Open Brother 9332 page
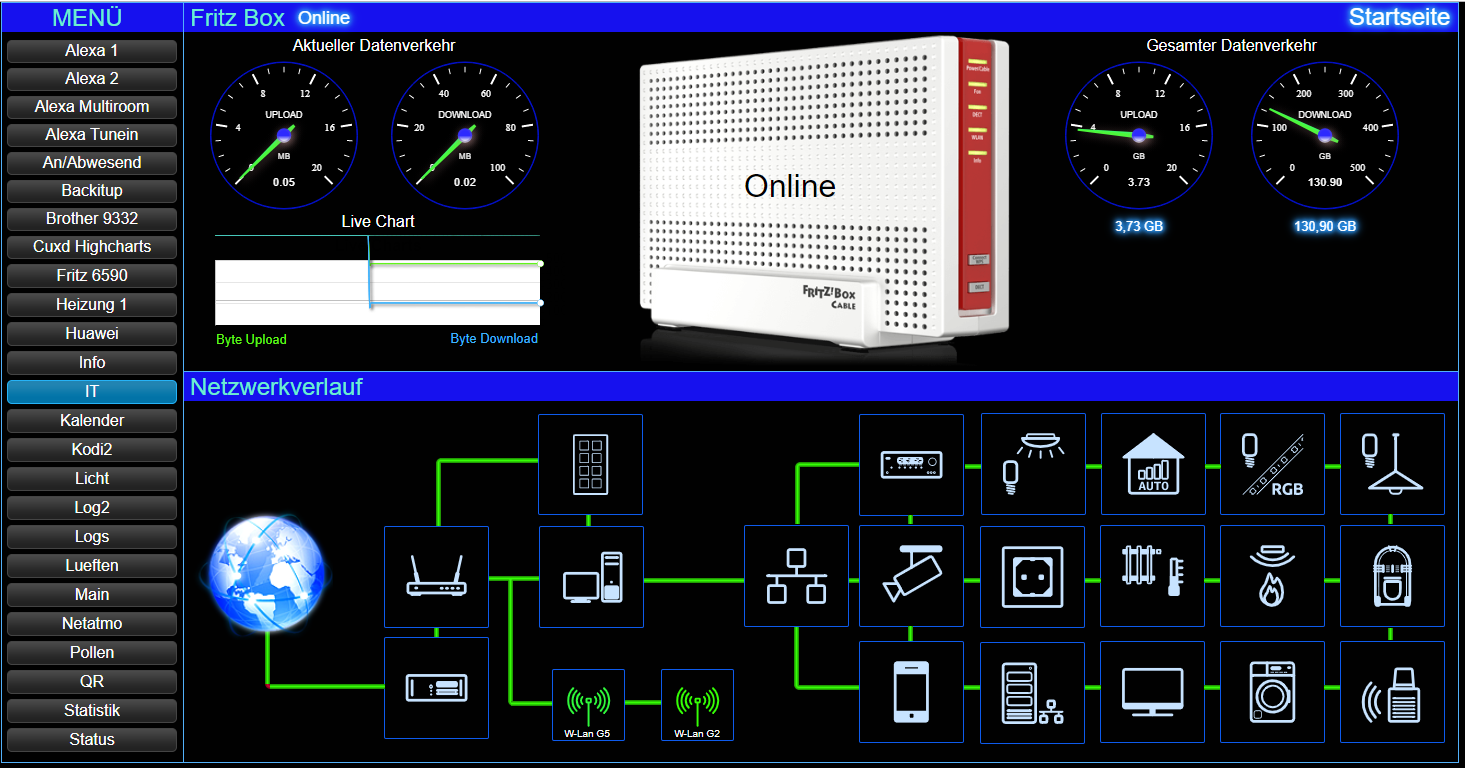Screen dimensions: 1465x768 (x=92, y=218)
